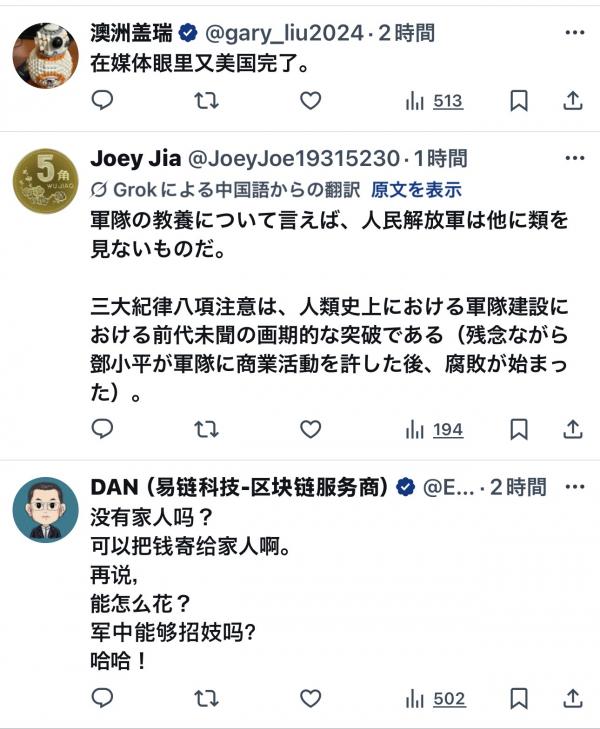Open DAN's profile avatar
This screenshot has width=600, height=729.
[45, 510]
